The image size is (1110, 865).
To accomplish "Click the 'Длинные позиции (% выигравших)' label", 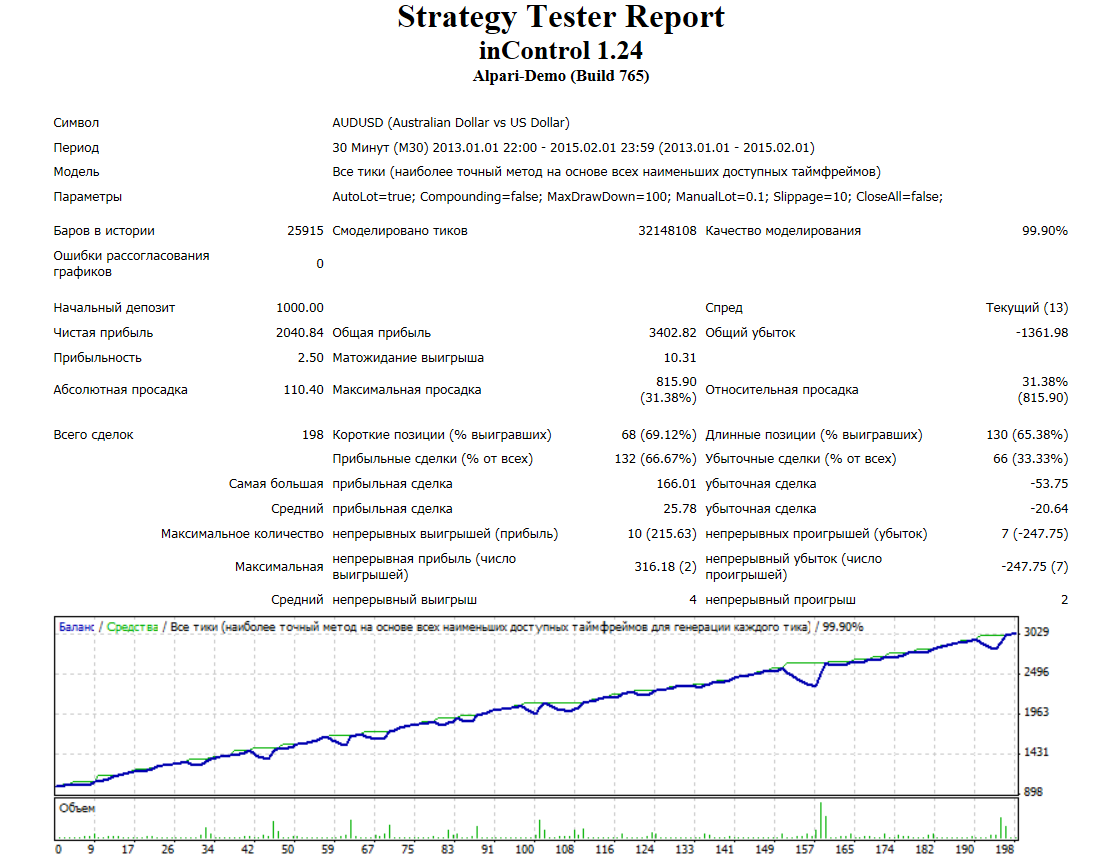I will point(814,435).
